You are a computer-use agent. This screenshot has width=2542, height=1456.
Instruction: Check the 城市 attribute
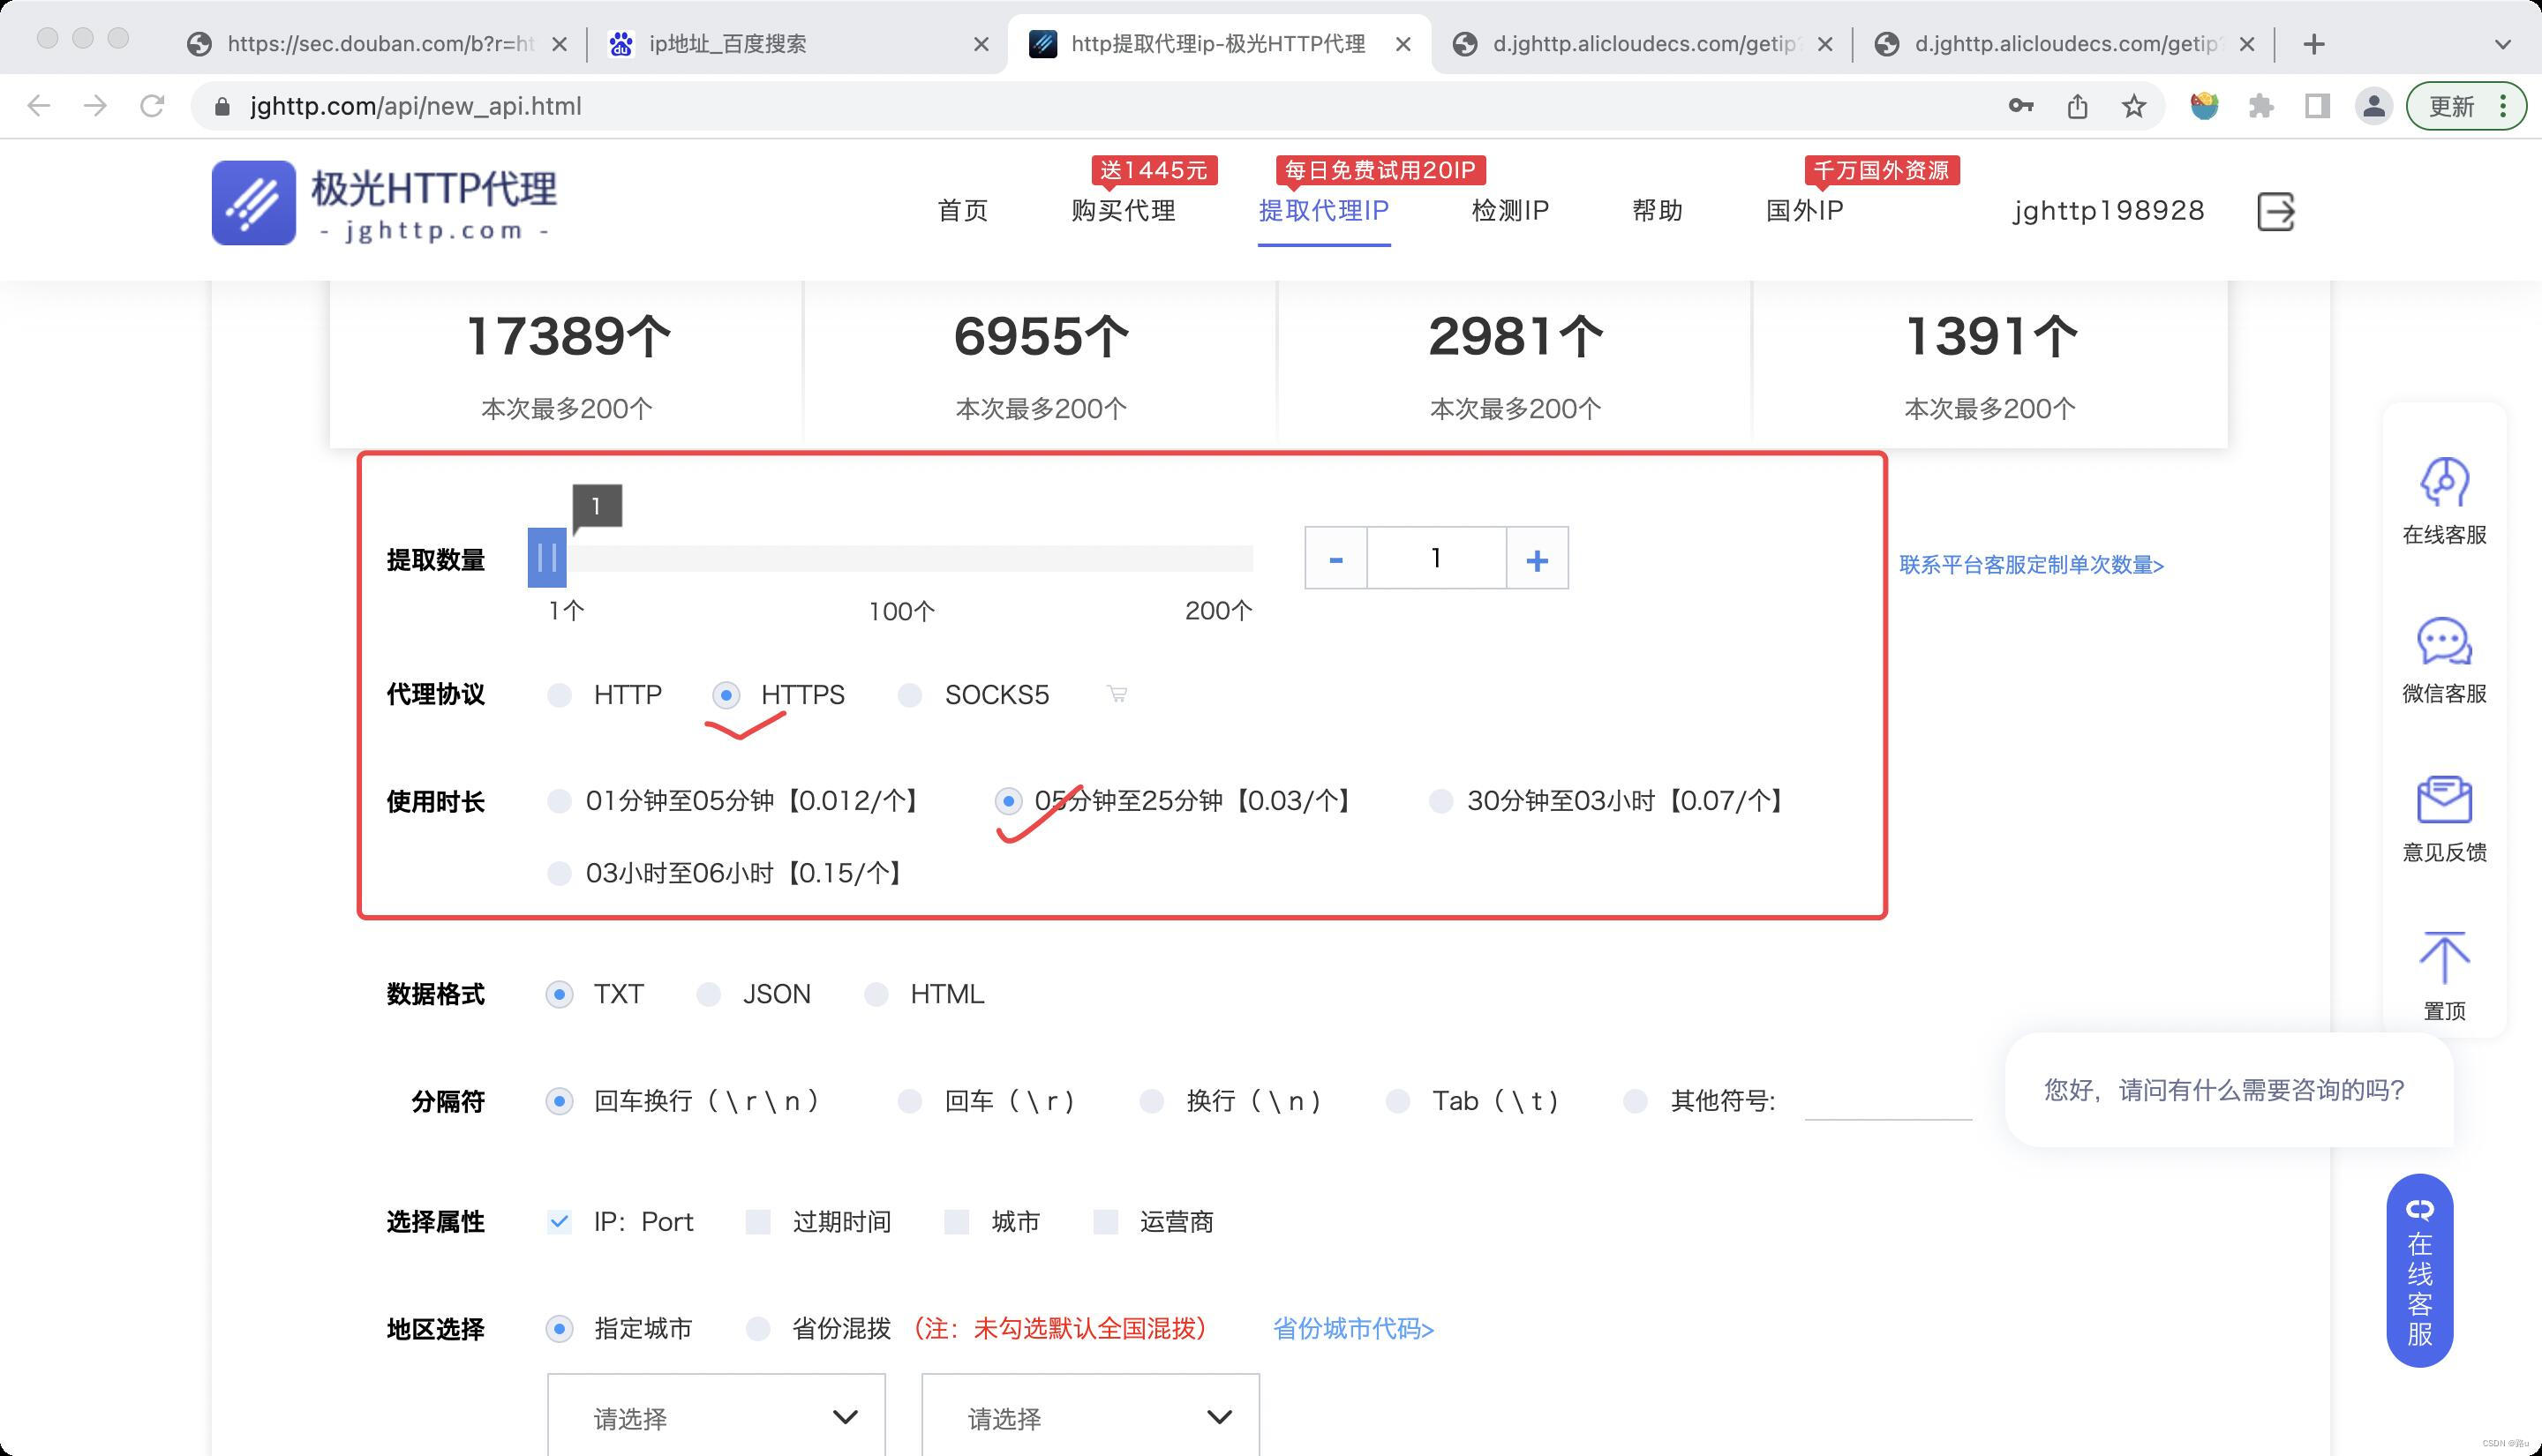click(x=957, y=1221)
